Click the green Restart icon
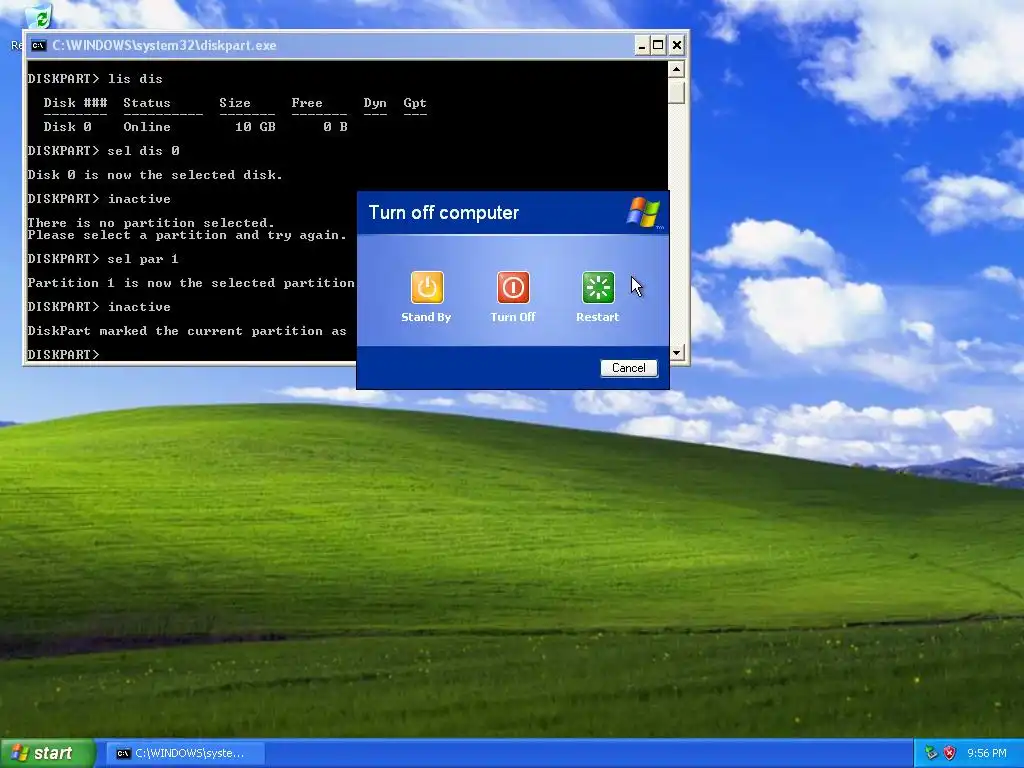 [598, 287]
